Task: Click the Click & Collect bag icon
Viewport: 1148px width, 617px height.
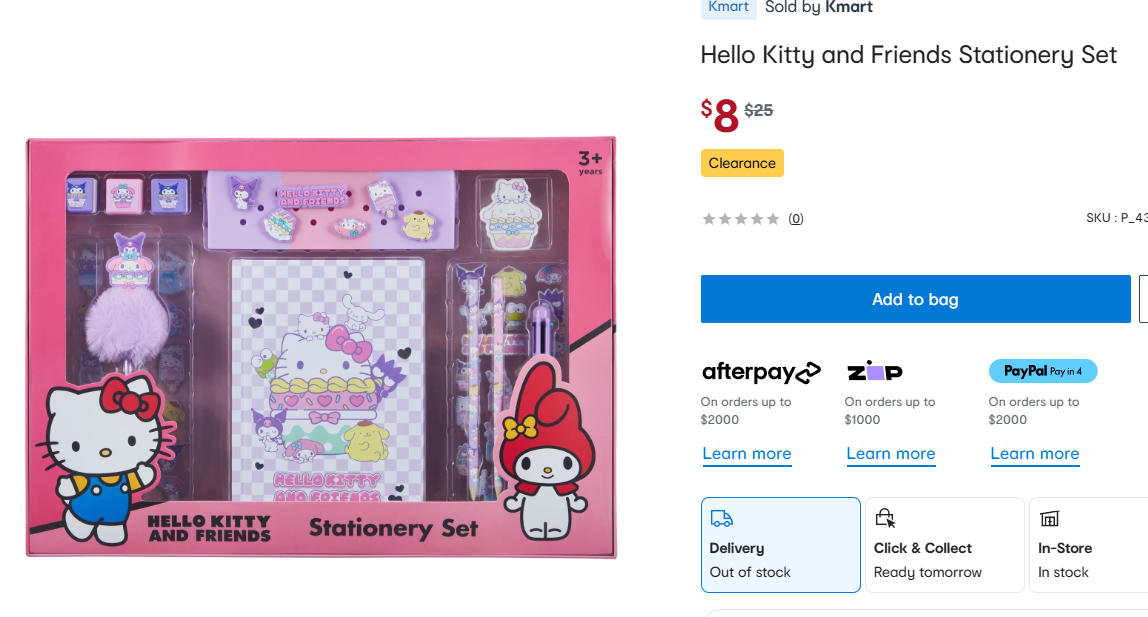Action: click(885, 518)
